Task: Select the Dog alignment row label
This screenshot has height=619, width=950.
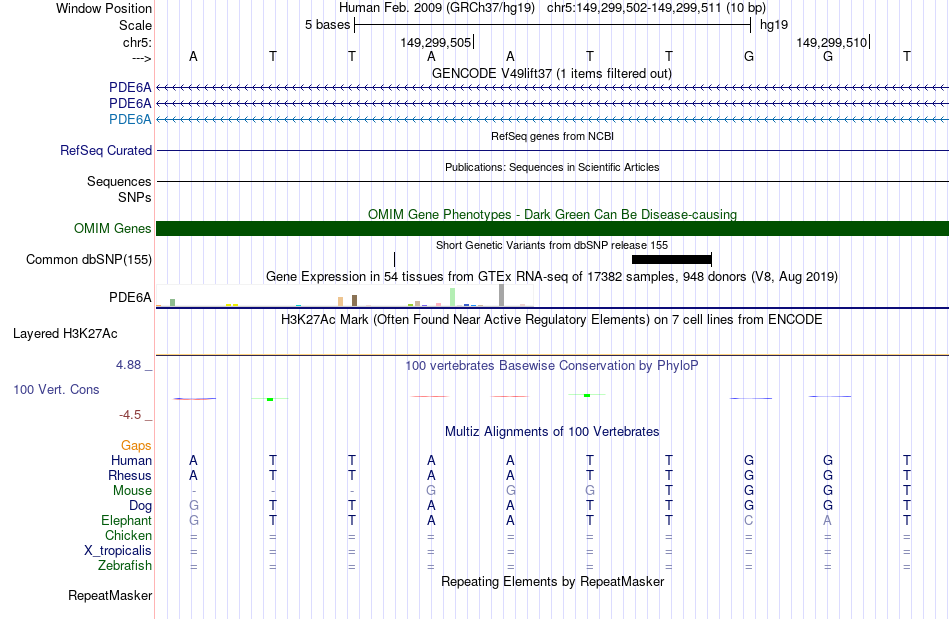Action: [141, 505]
